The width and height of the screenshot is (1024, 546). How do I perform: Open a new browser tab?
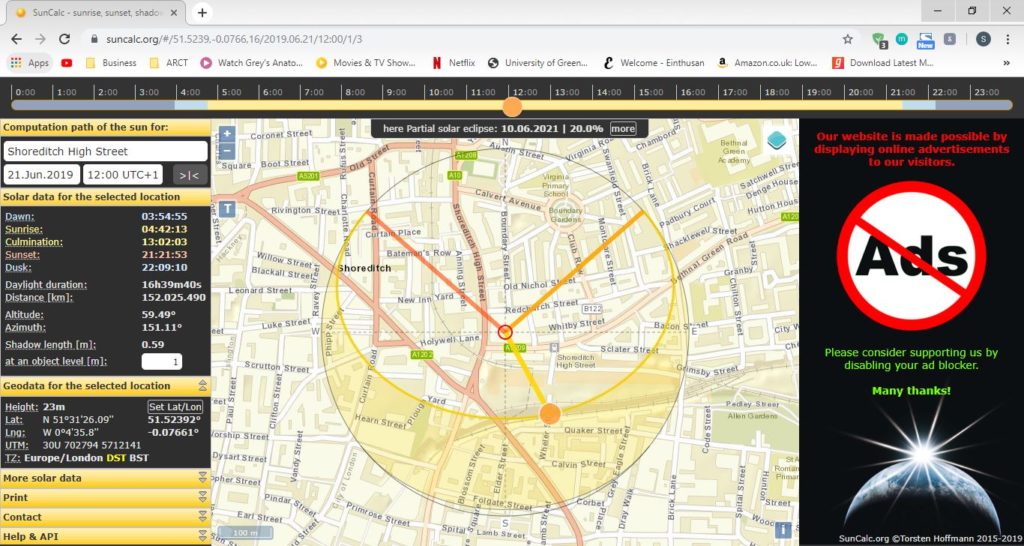(x=202, y=12)
